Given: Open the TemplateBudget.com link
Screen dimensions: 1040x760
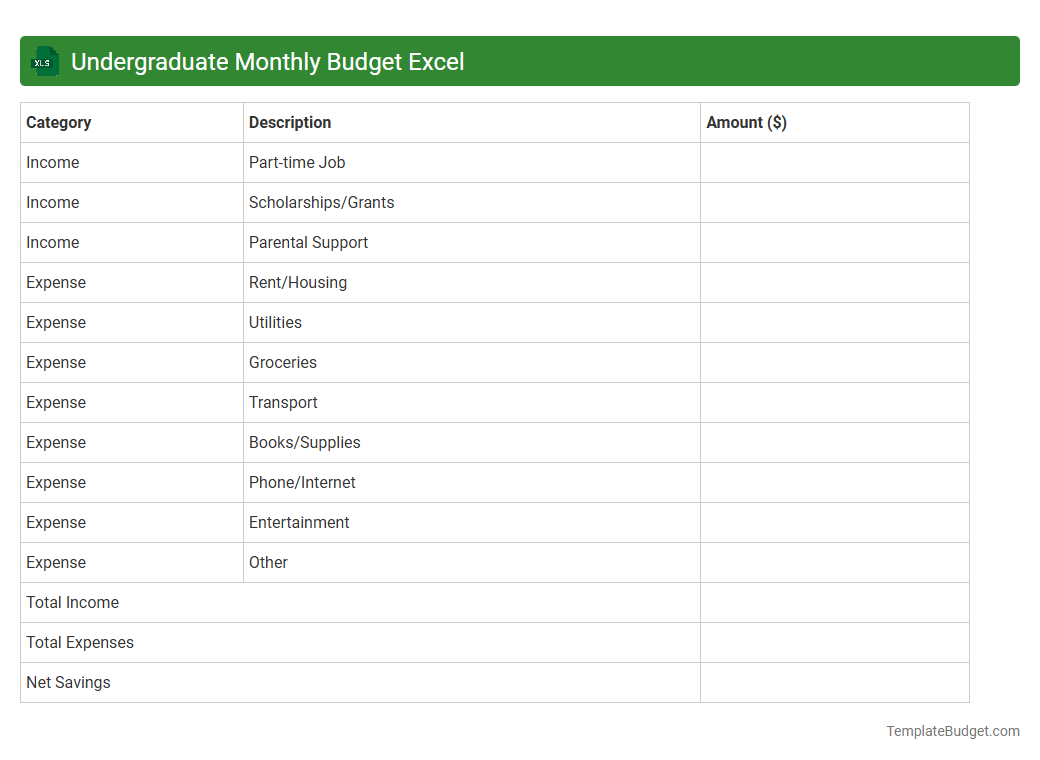Looking at the screenshot, I should (x=950, y=731).
